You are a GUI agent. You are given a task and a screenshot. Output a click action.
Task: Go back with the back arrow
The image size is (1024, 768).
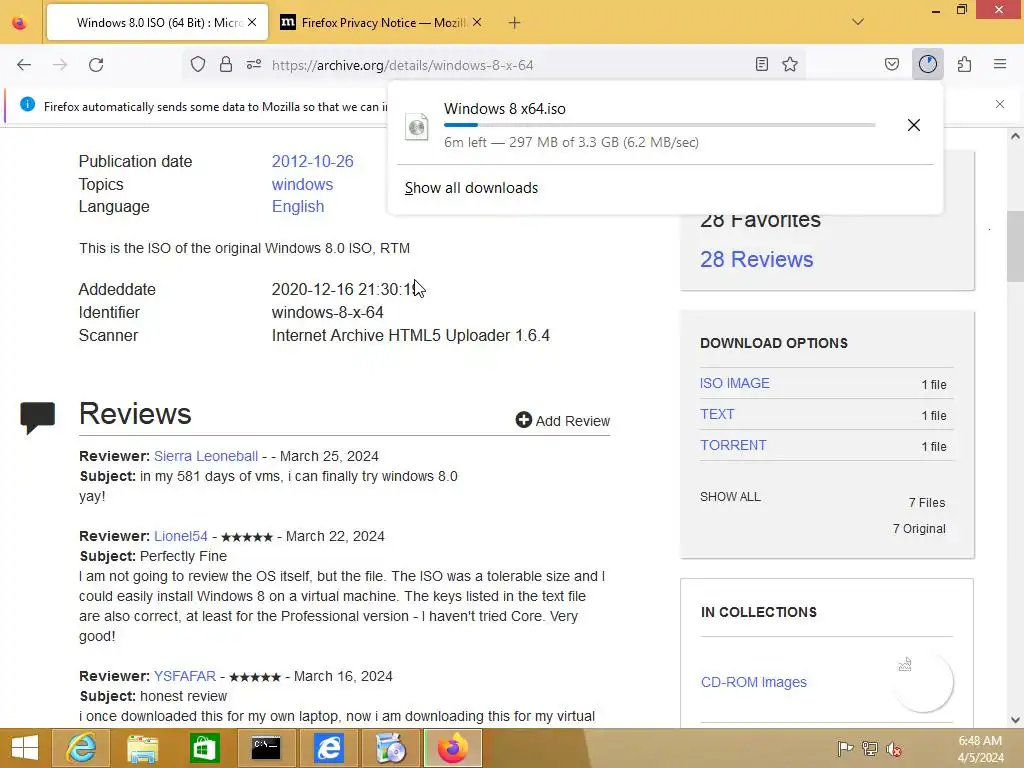point(24,65)
